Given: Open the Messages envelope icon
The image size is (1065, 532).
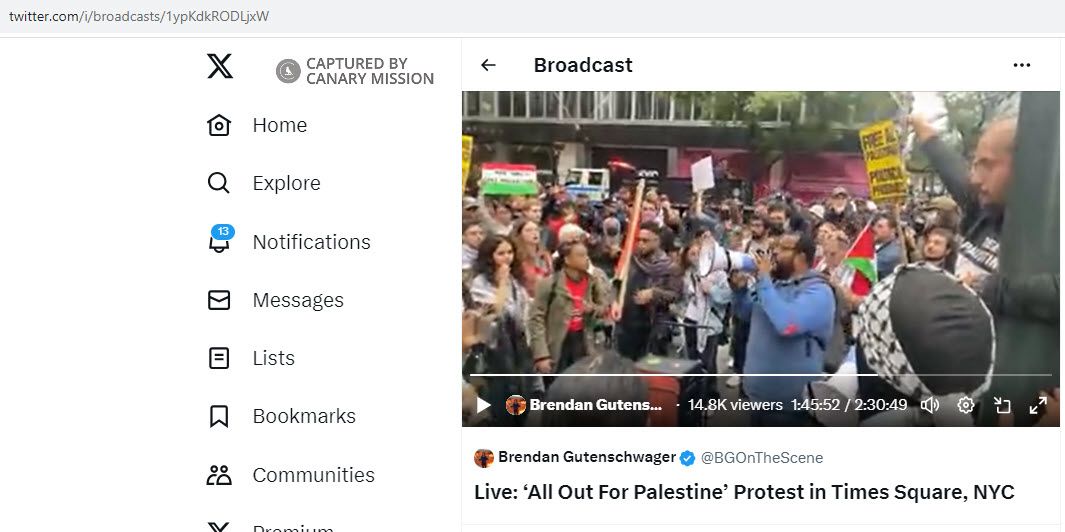Looking at the screenshot, I should [219, 300].
